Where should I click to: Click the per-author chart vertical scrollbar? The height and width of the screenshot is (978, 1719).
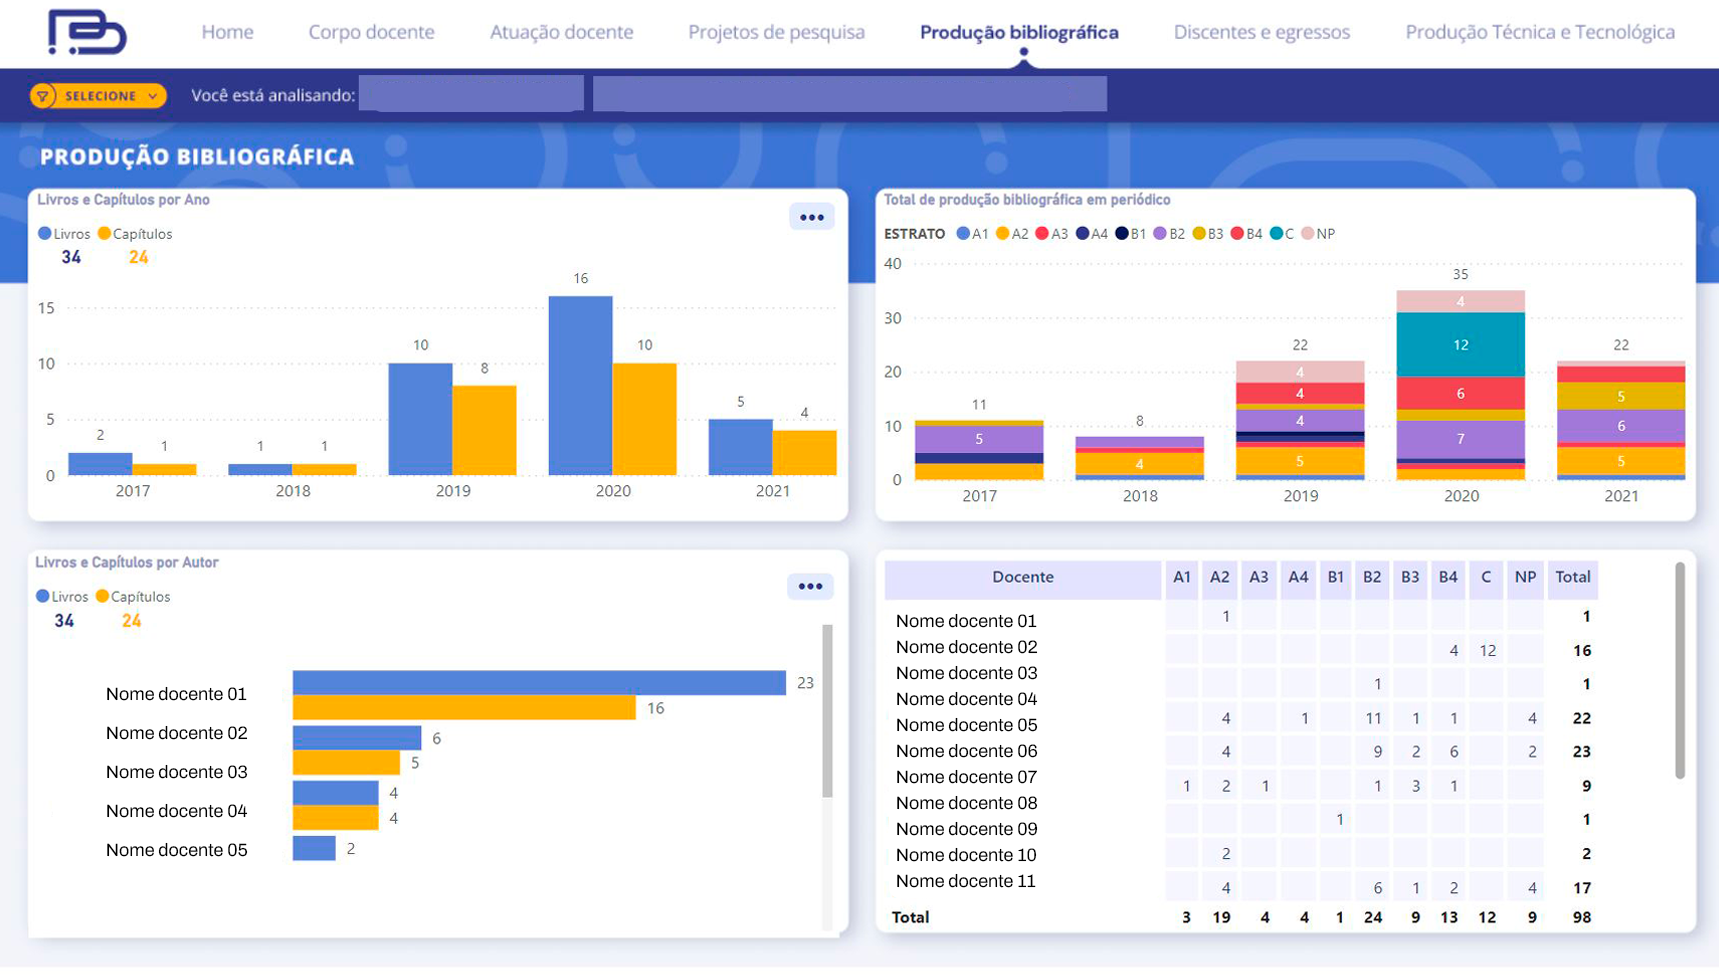(x=827, y=710)
